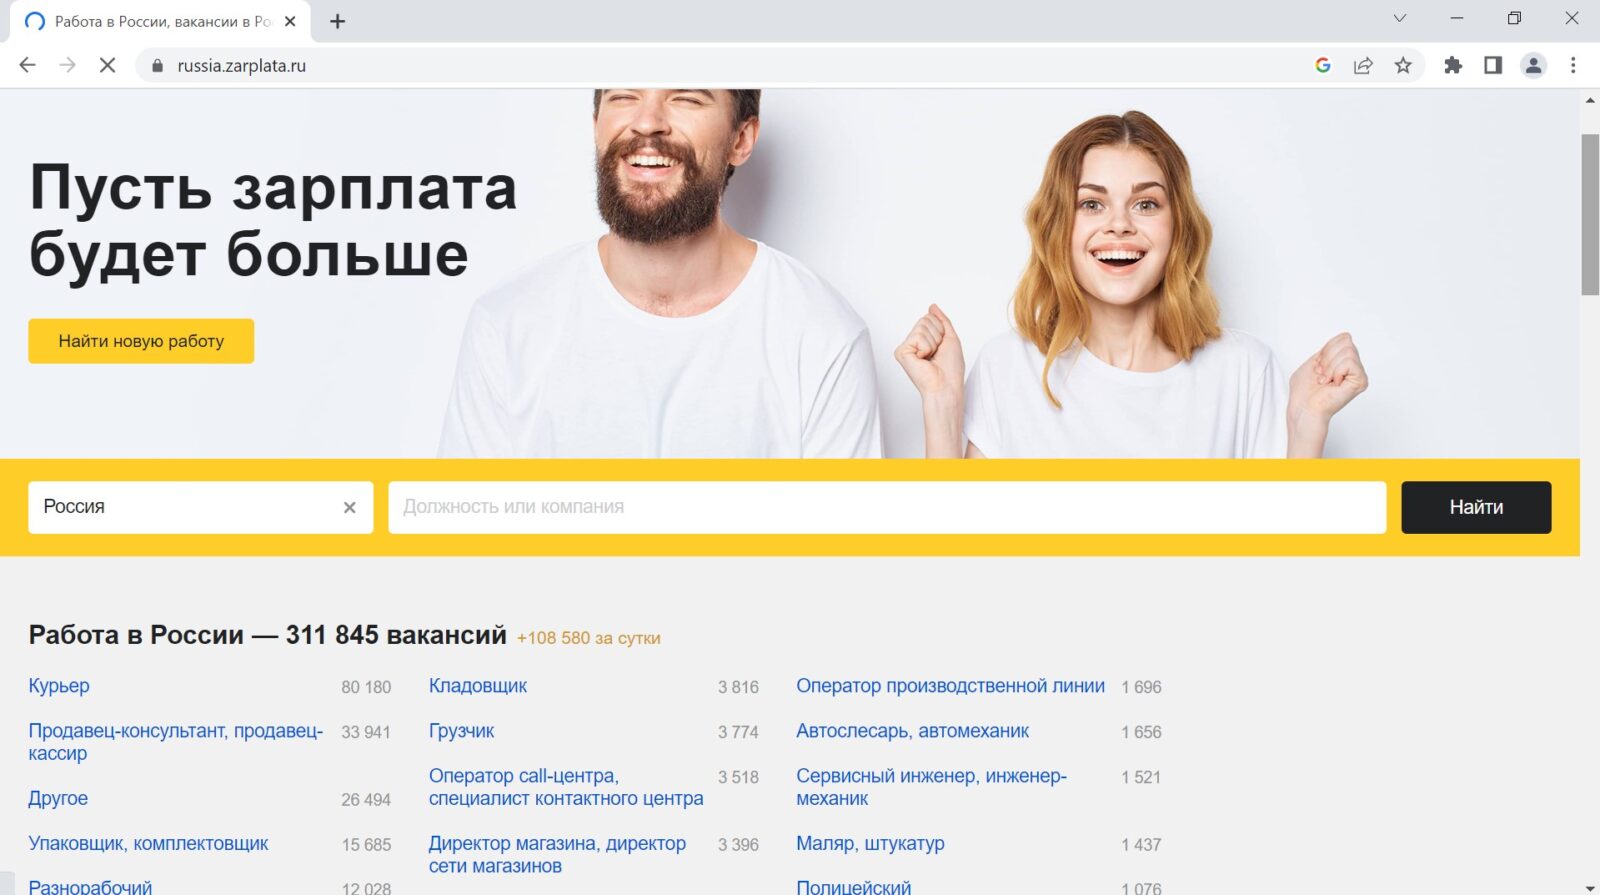Viewport: 1600px width, 895px height.
Task: Click the +108 580 за сутки text
Action: (588, 638)
